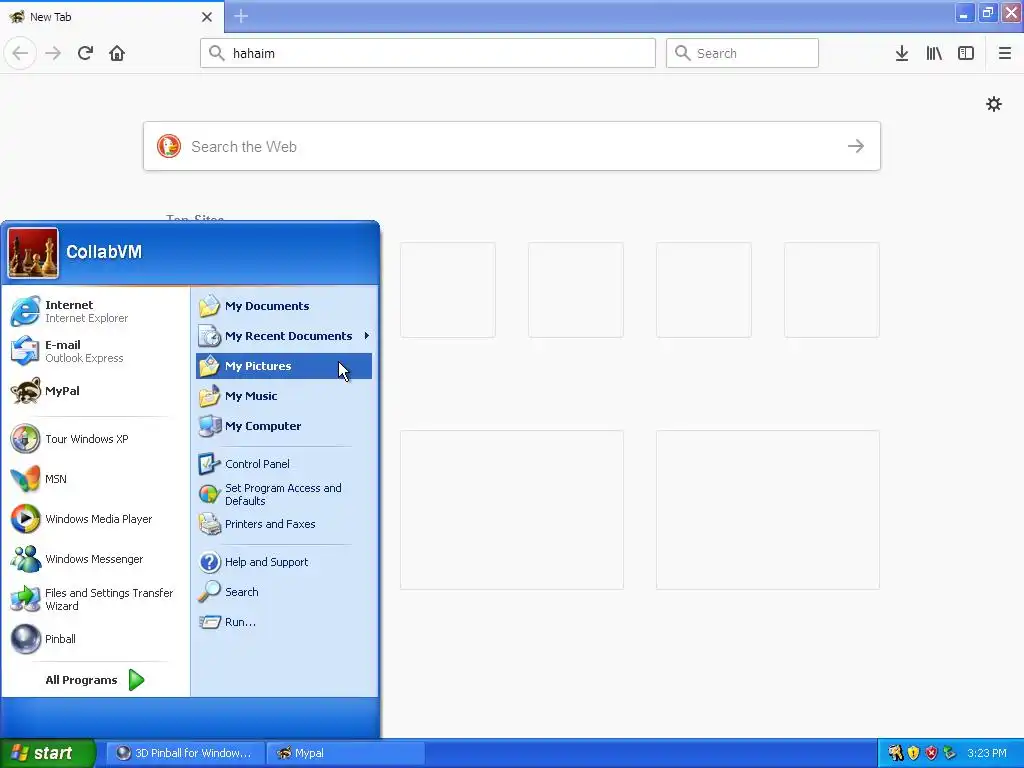The width and height of the screenshot is (1024, 768).
Task: Click the yellow security shield tray icon
Action: click(x=914, y=753)
